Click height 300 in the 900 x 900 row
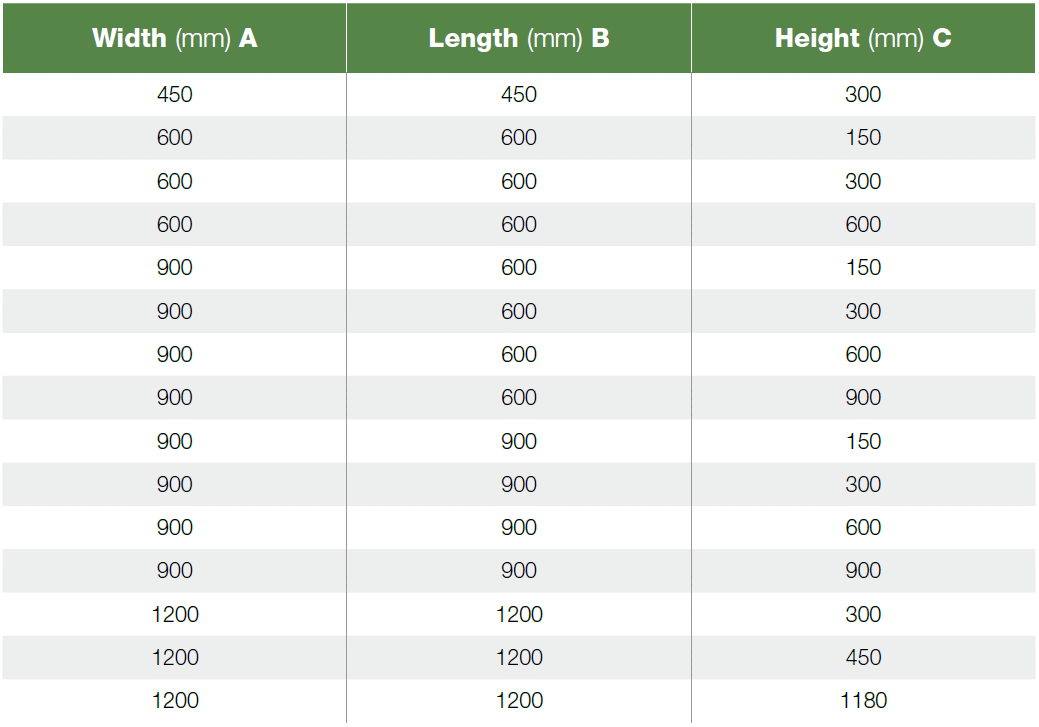The image size is (1039, 727). (x=863, y=484)
